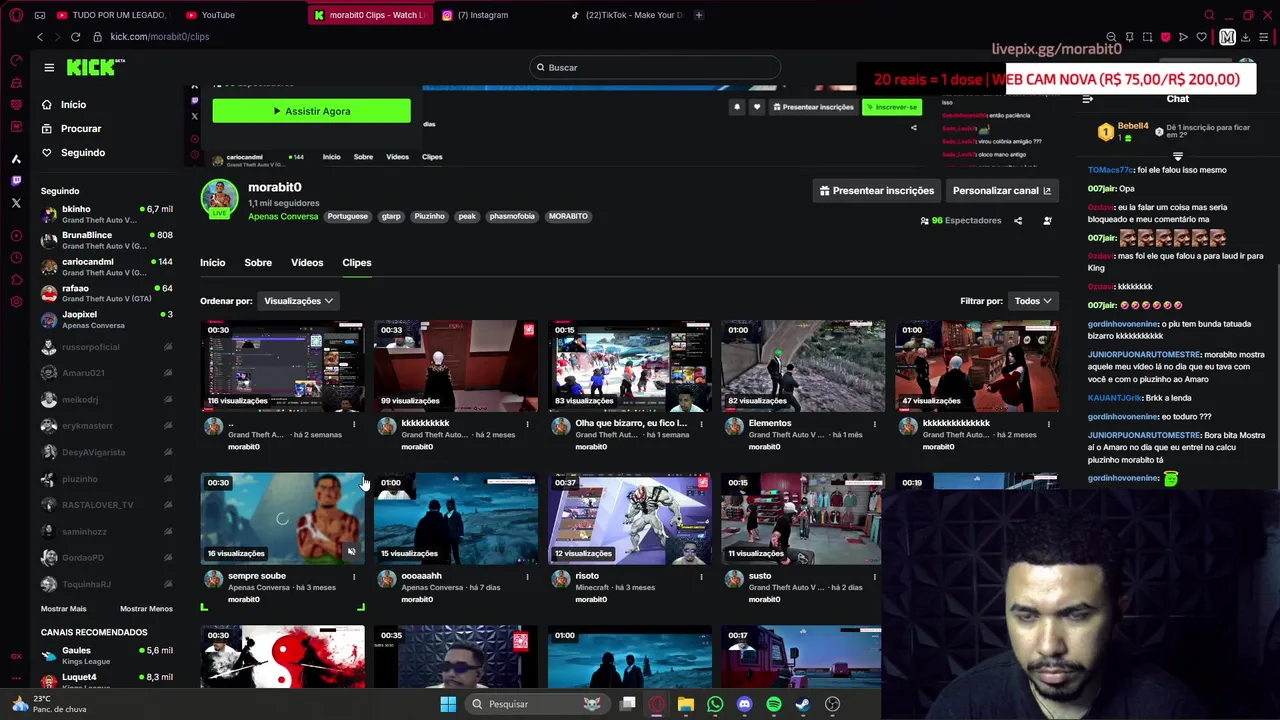
Task: Click the Assistir Agora button
Action: click(311, 111)
